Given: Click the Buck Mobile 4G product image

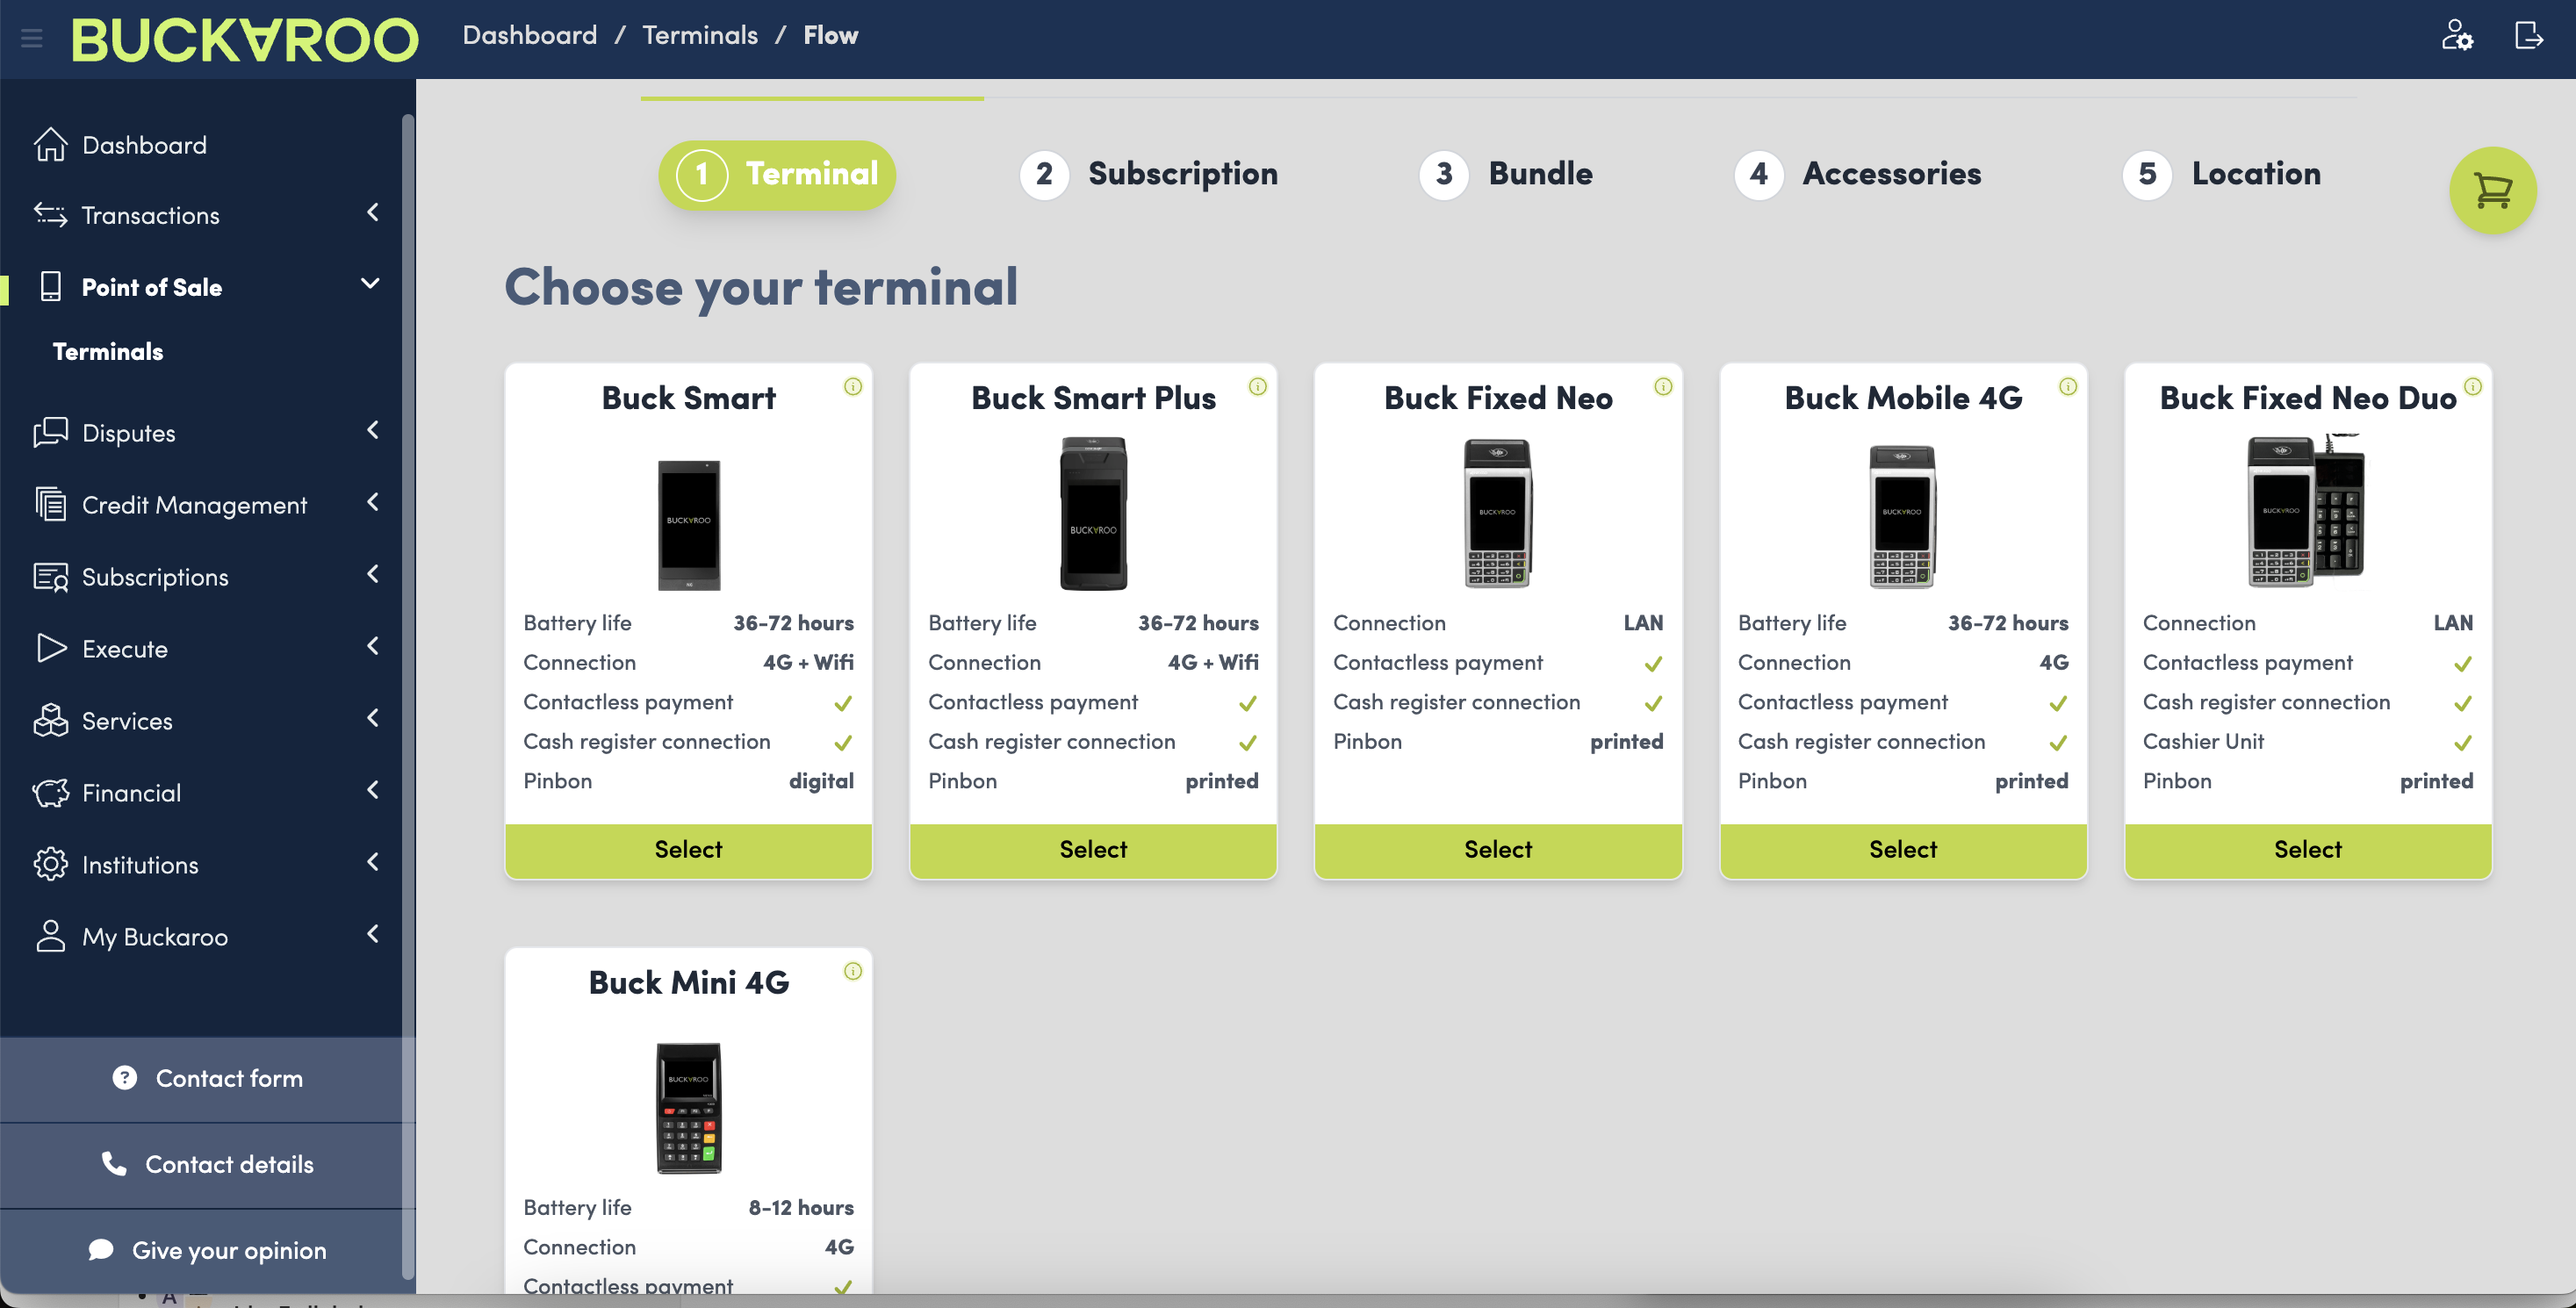Looking at the screenshot, I should pyautogui.click(x=1903, y=516).
